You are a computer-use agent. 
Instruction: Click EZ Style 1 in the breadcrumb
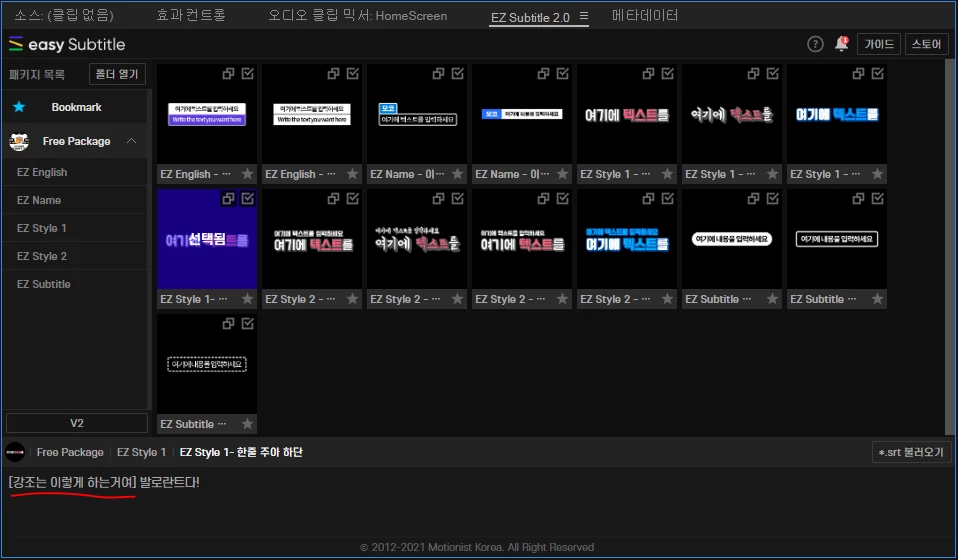click(x=141, y=453)
